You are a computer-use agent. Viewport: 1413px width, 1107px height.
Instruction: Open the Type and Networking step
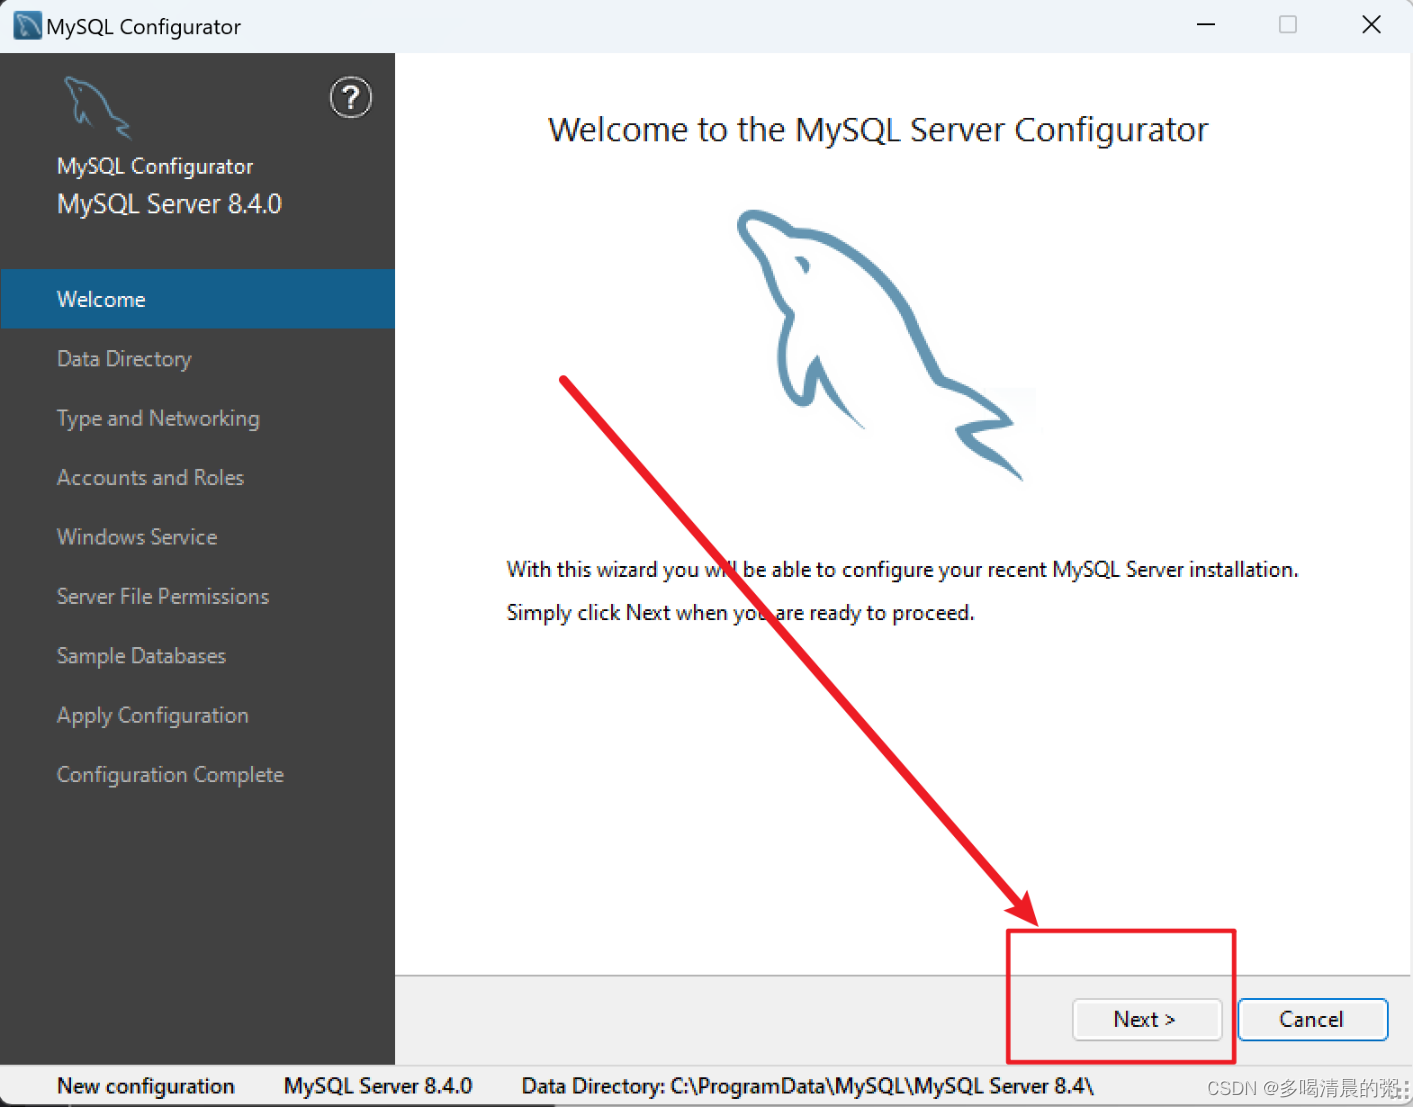point(198,418)
